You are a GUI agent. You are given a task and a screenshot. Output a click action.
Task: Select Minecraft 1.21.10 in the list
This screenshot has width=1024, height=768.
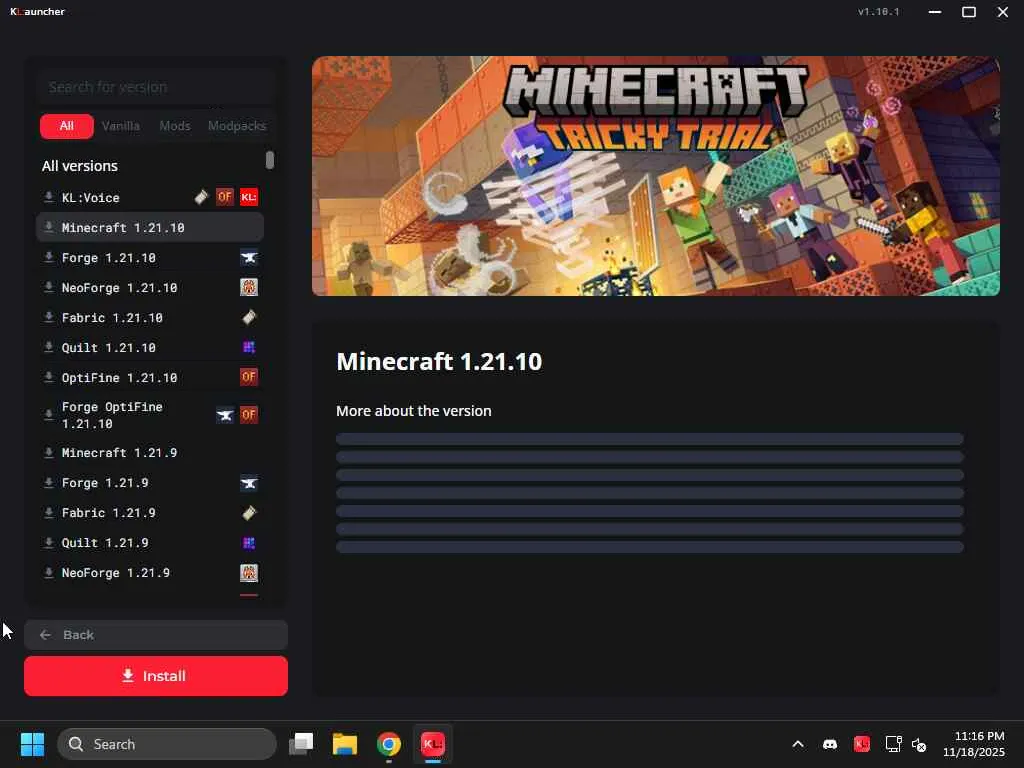[150, 227]
